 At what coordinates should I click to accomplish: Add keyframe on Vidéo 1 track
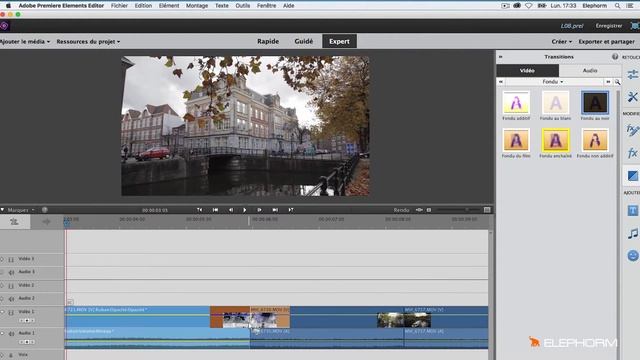point(27,320)
